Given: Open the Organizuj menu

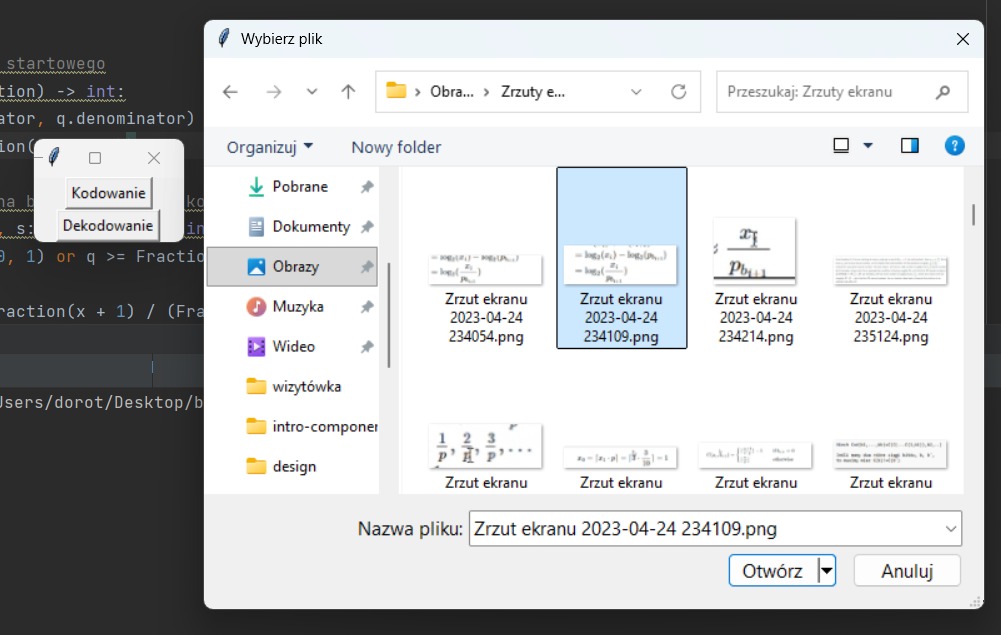Looking at the screenshot, I should tap(269, 147).
